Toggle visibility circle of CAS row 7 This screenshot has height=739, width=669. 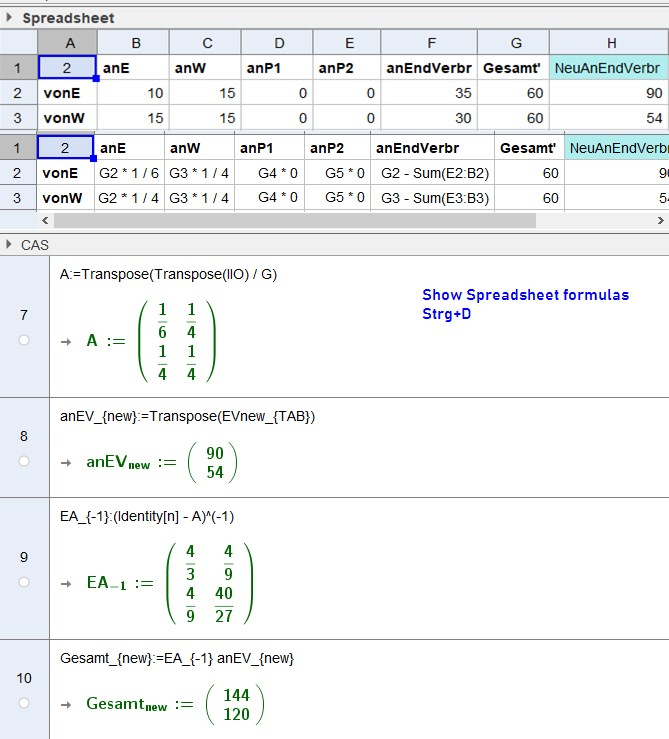point(24,340)
